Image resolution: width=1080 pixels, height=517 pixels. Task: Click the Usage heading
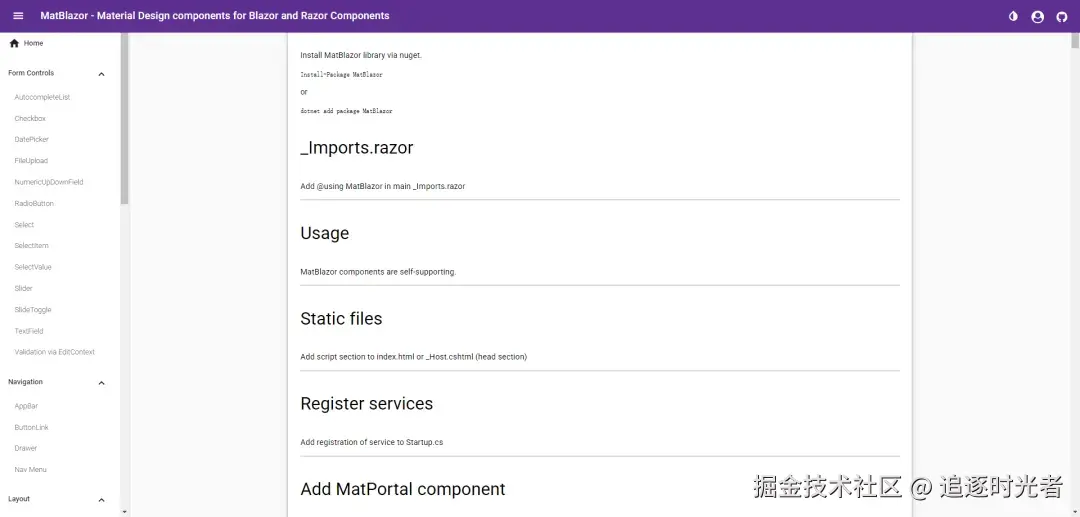point(324,233)
